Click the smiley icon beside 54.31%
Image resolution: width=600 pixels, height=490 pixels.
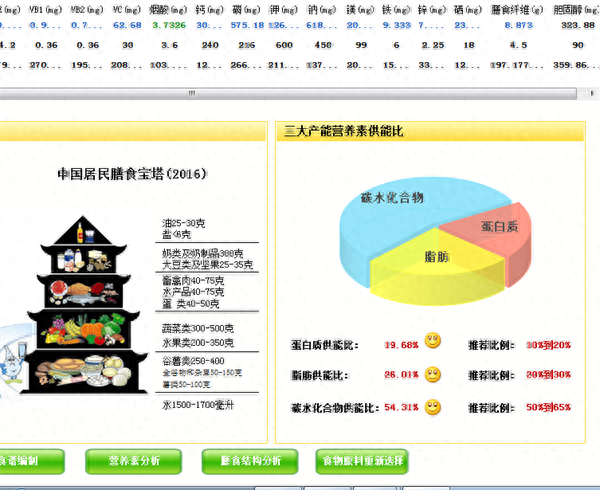[433, 407]
